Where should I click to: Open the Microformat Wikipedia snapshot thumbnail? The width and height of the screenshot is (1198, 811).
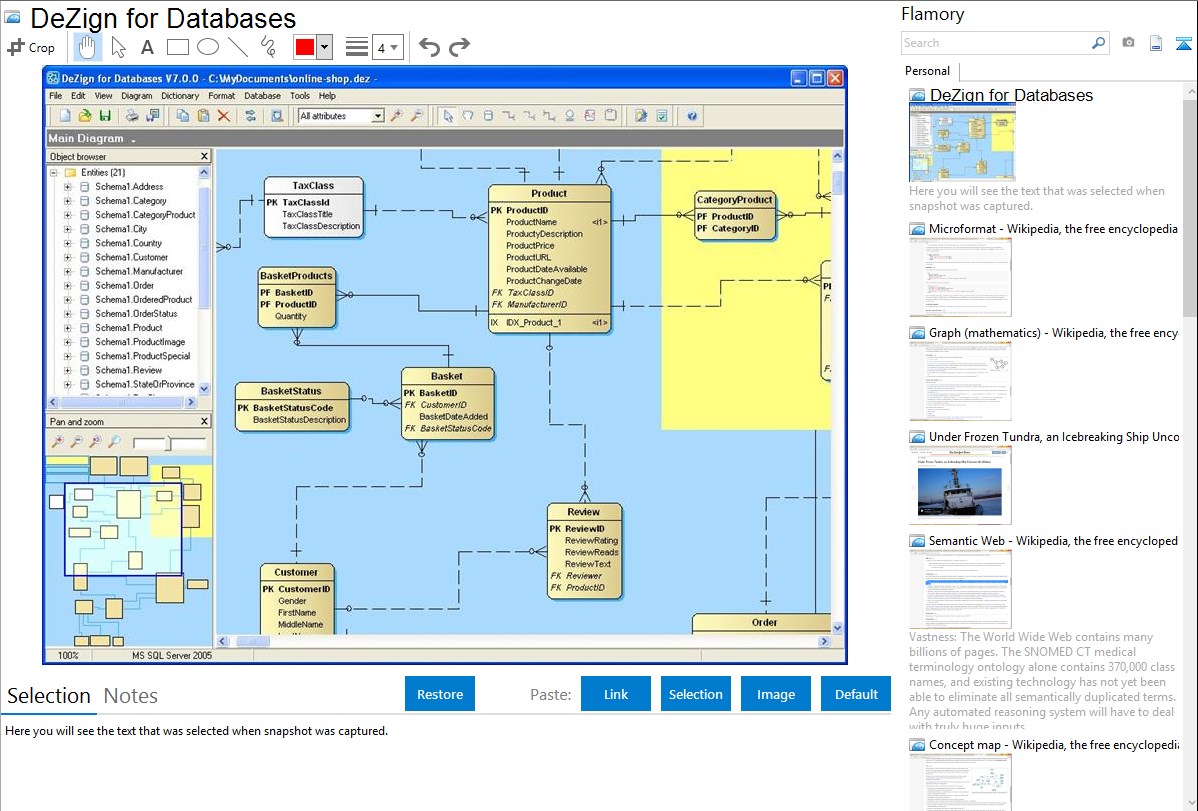tap(960, 277)
